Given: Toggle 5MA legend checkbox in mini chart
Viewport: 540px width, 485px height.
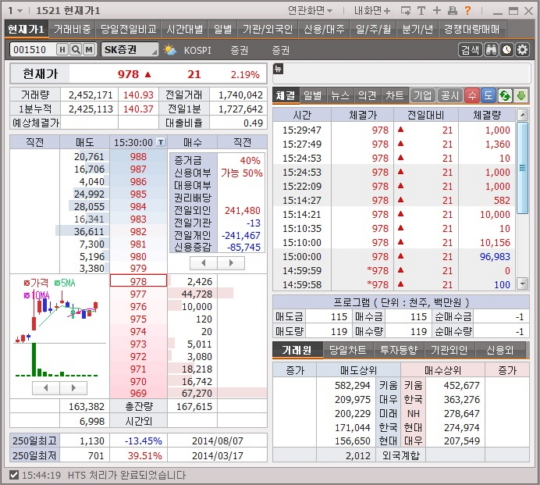Looking at the screenshot, I should pos(57,283).
